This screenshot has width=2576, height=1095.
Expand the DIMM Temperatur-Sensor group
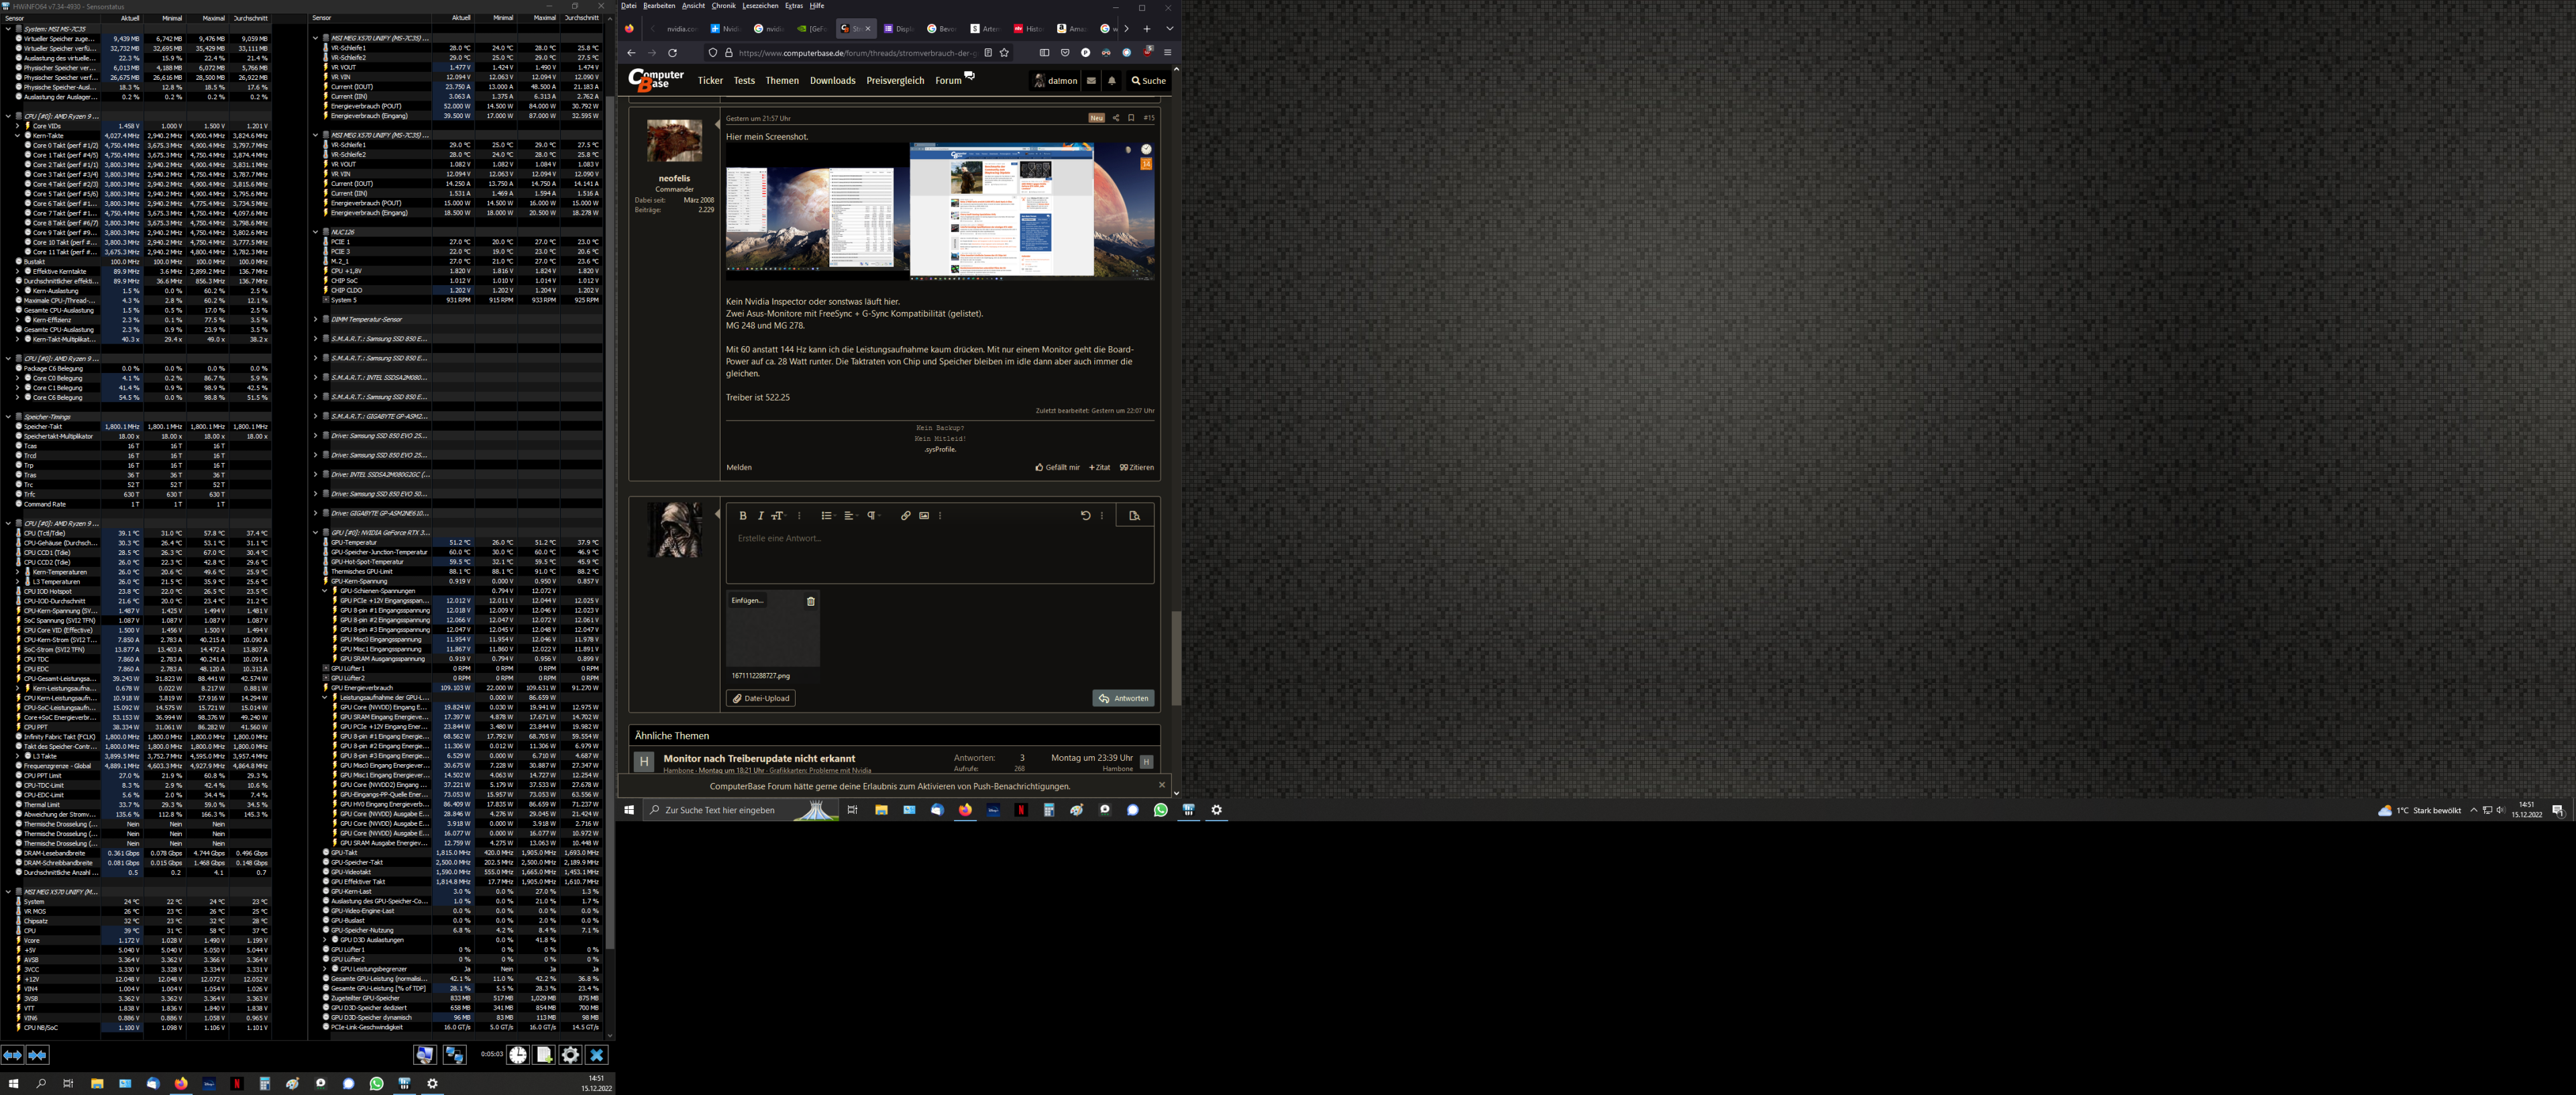315,319
